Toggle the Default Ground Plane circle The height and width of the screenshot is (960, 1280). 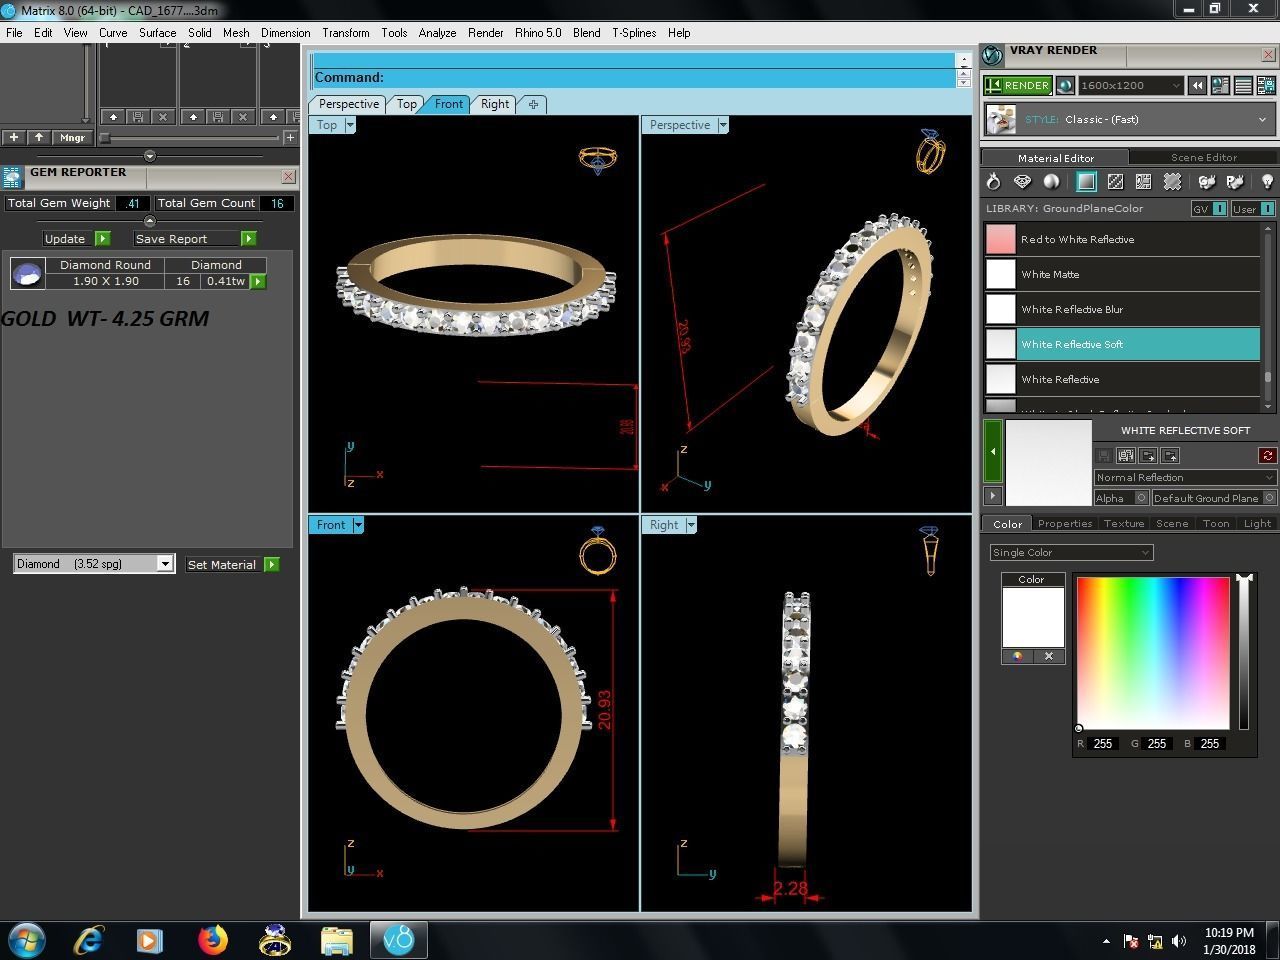1270,498
